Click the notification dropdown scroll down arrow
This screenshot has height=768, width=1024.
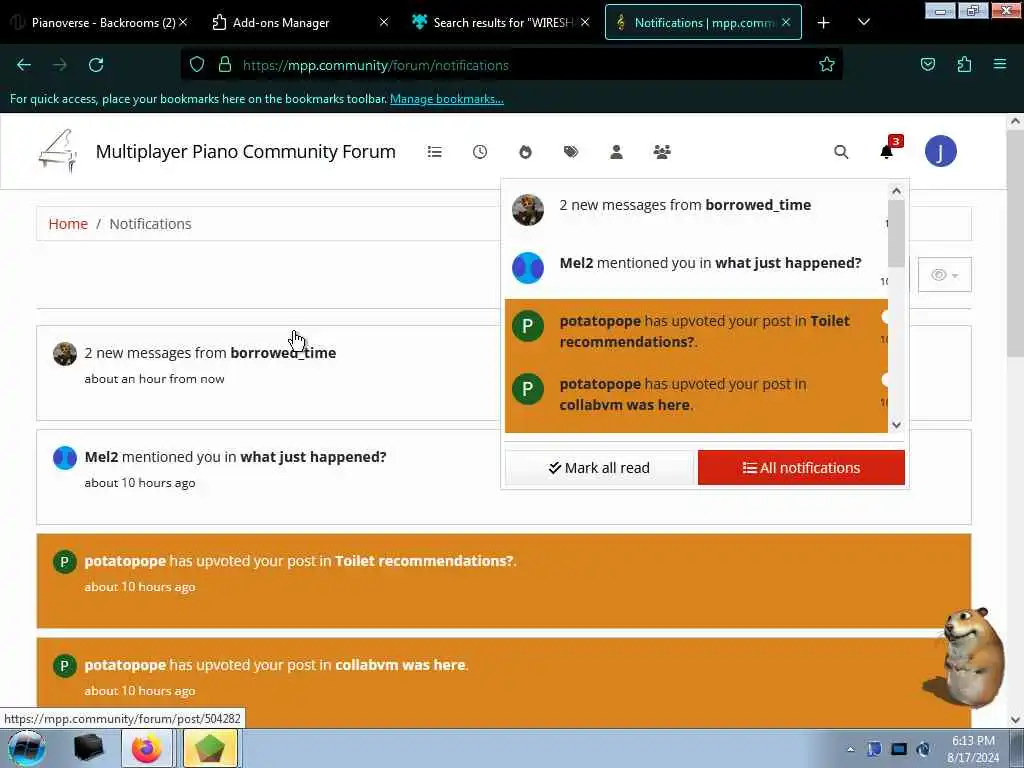click(896, 424)
